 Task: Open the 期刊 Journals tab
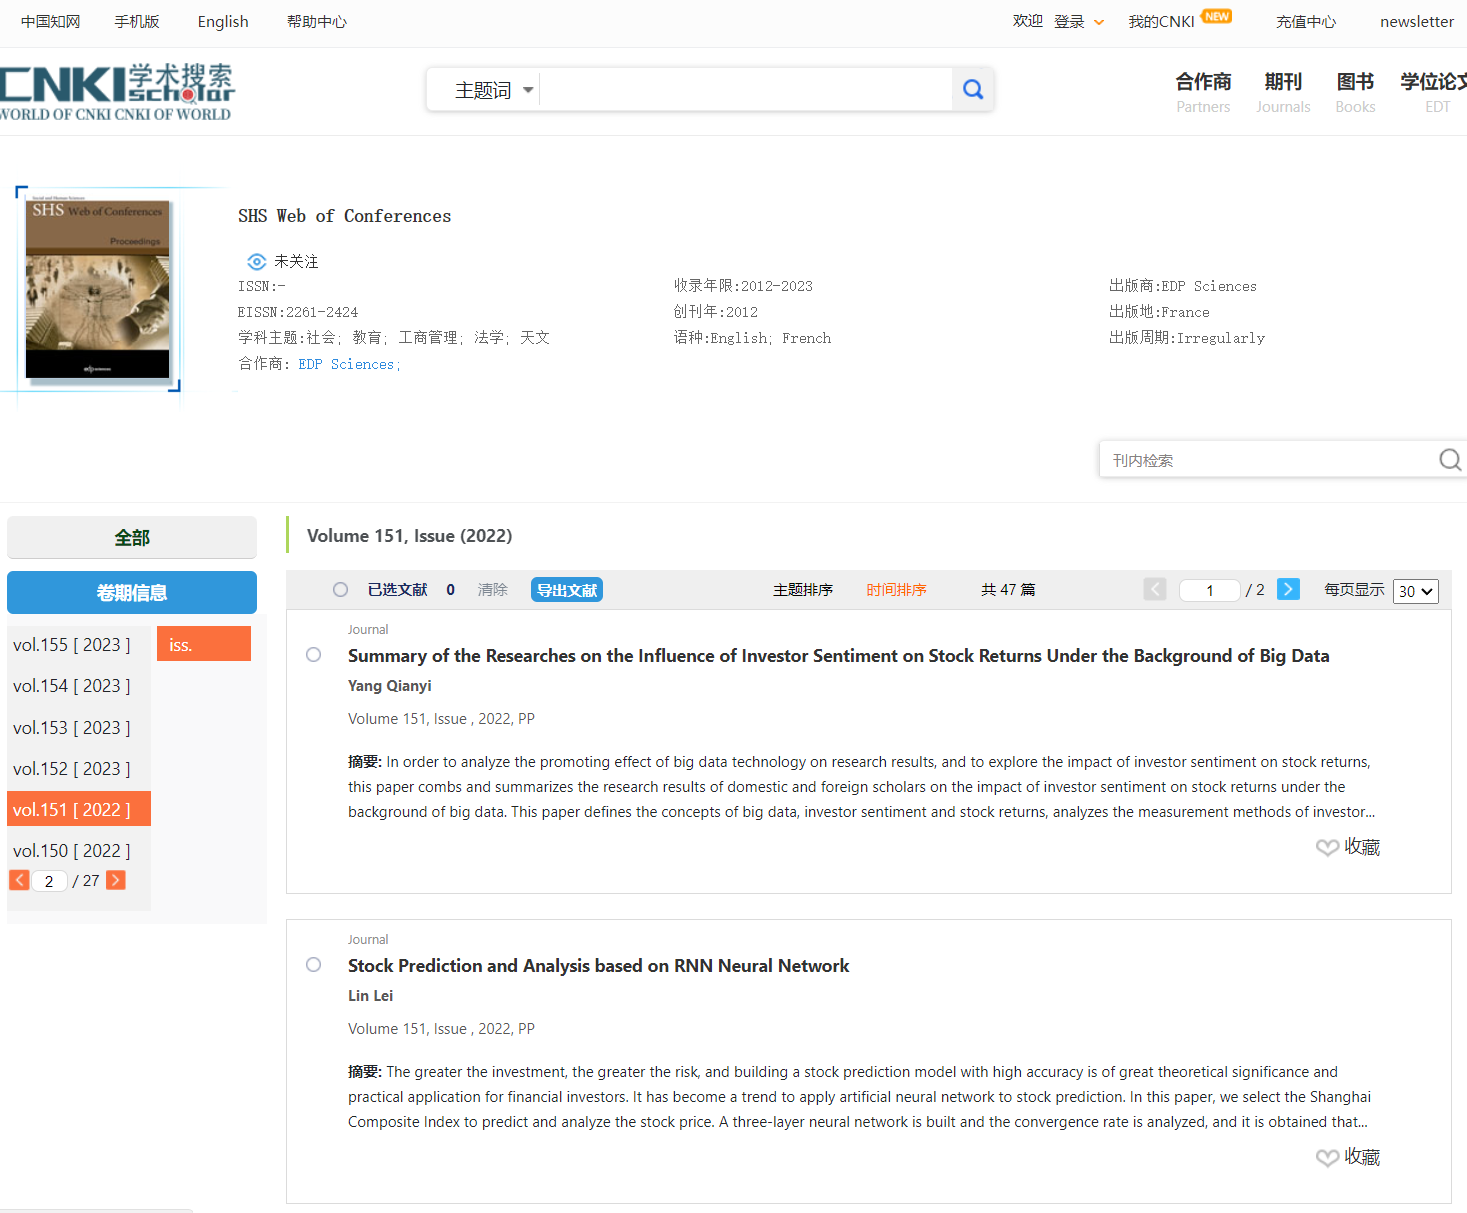click(1283, 92)
